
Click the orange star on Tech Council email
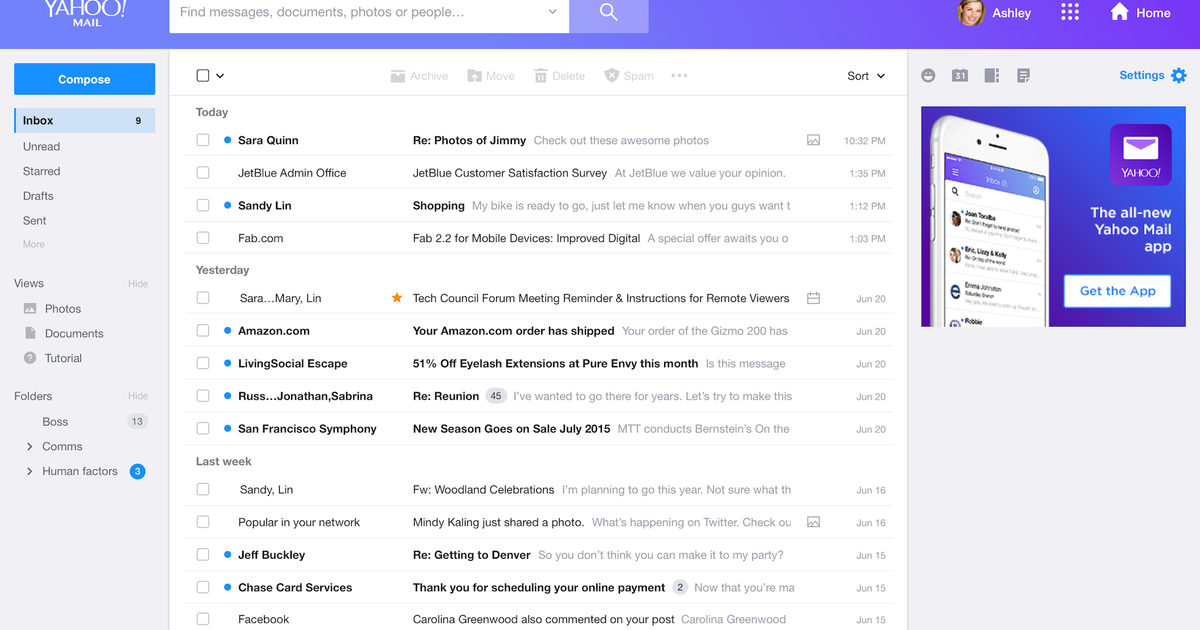397,298
